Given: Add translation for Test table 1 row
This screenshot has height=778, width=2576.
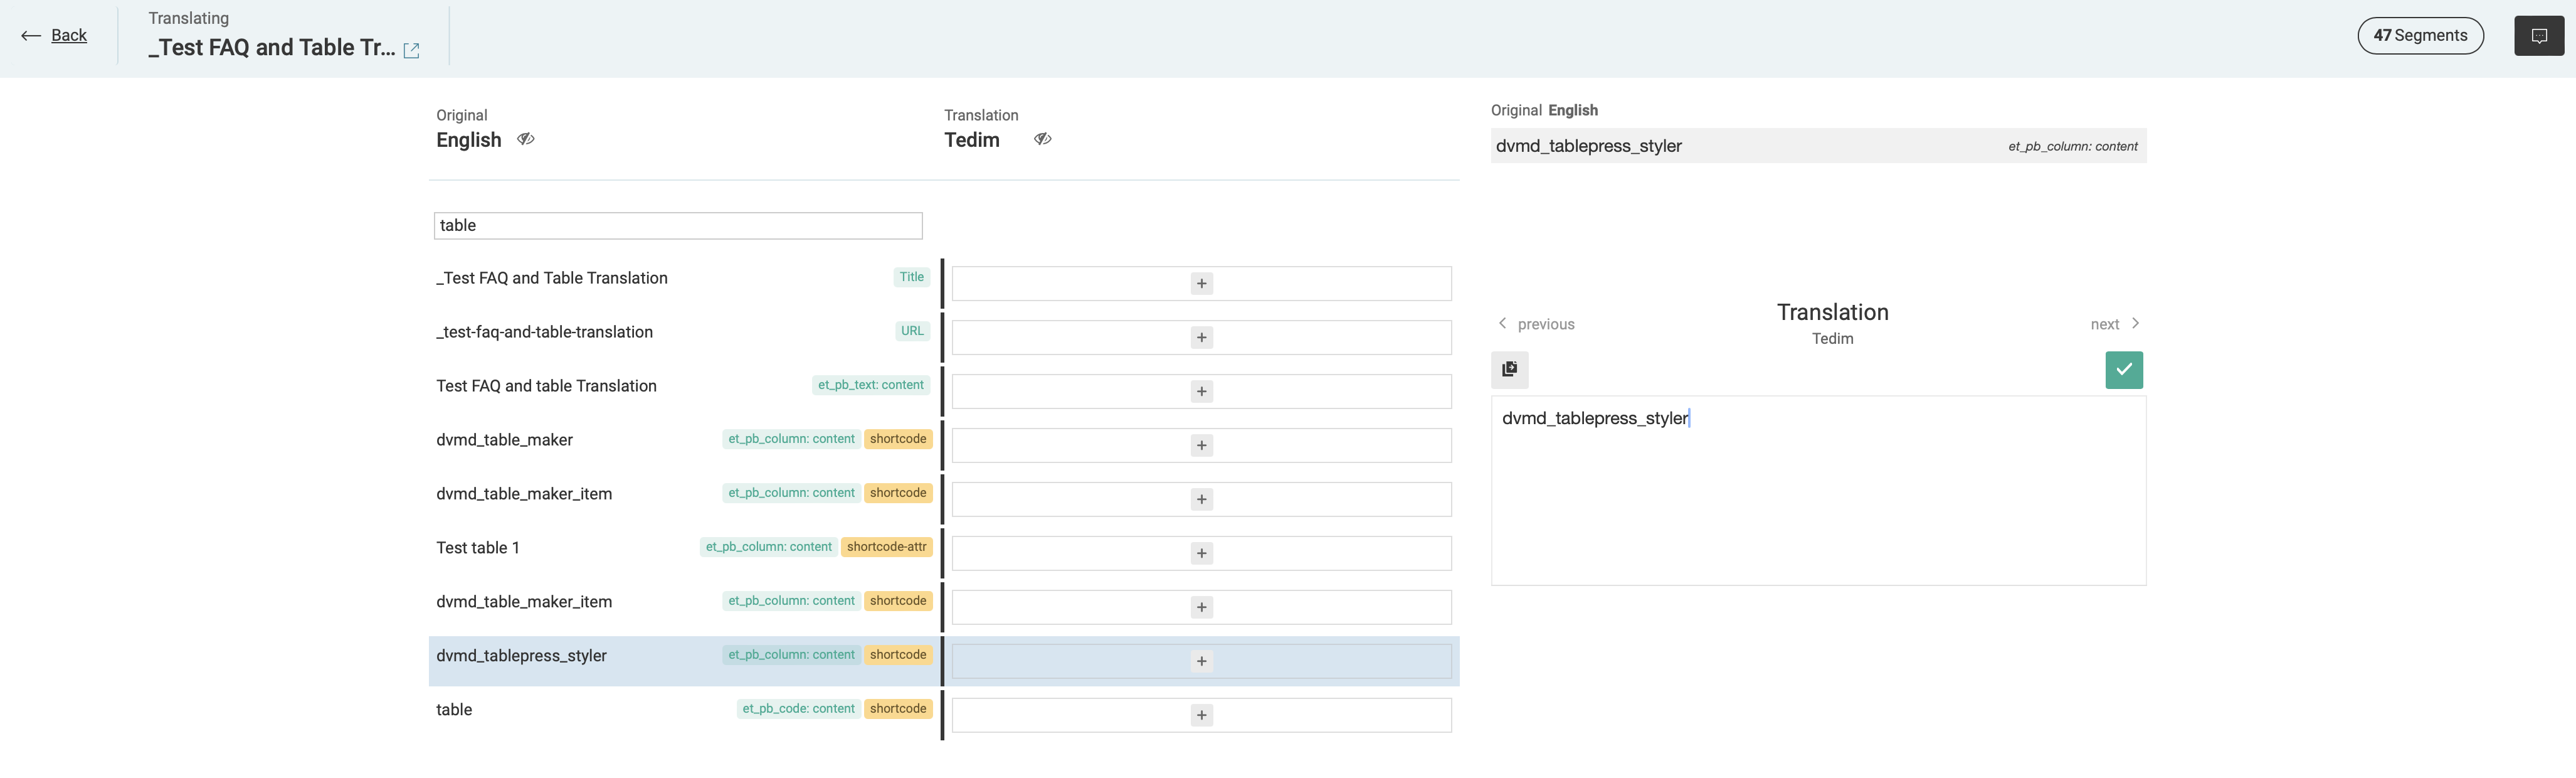Looking at the screenshot, I should (1202, 553).
